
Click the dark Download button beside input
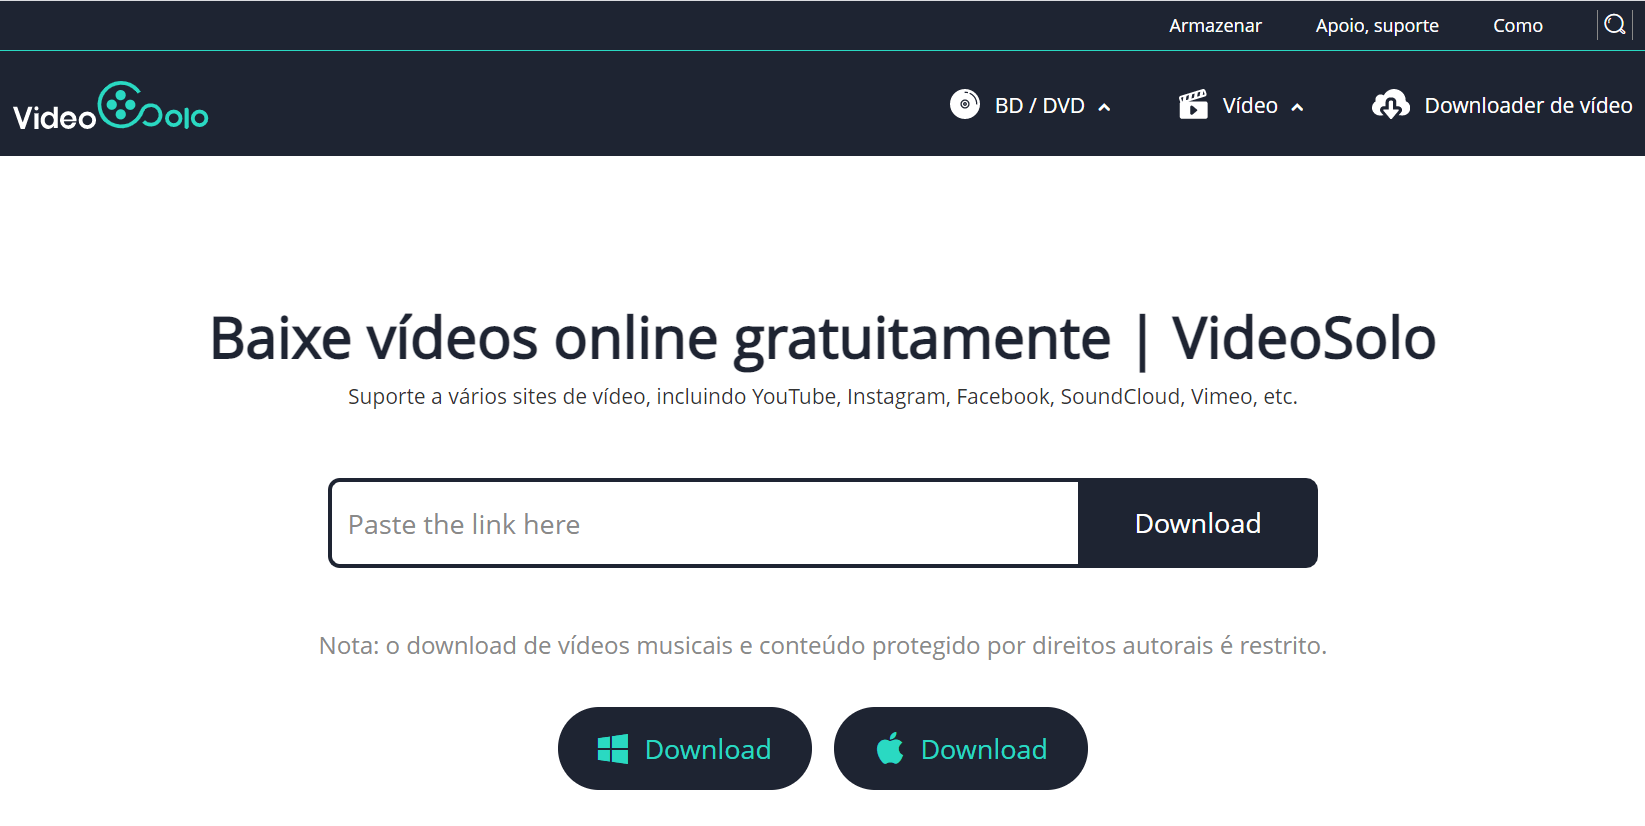pos(1197,523)
